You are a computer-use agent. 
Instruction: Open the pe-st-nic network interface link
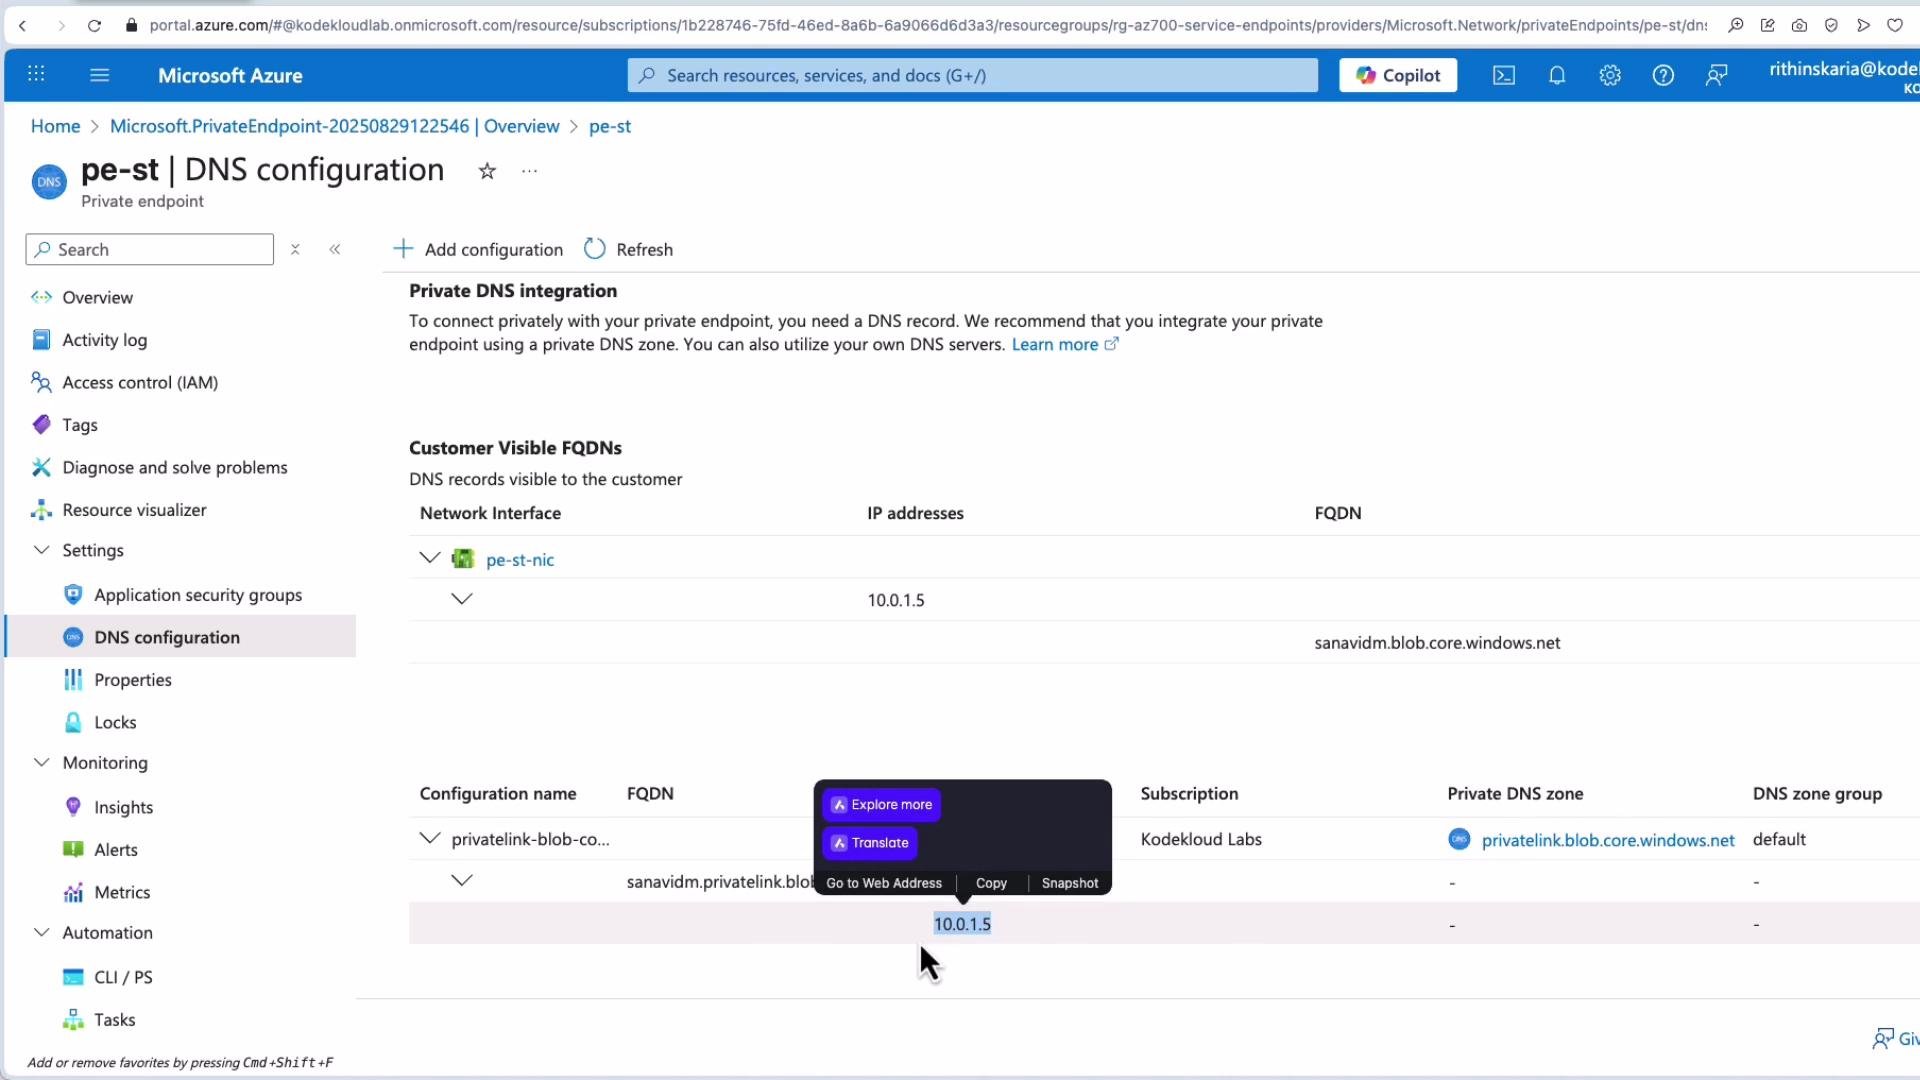click(520, 560)
